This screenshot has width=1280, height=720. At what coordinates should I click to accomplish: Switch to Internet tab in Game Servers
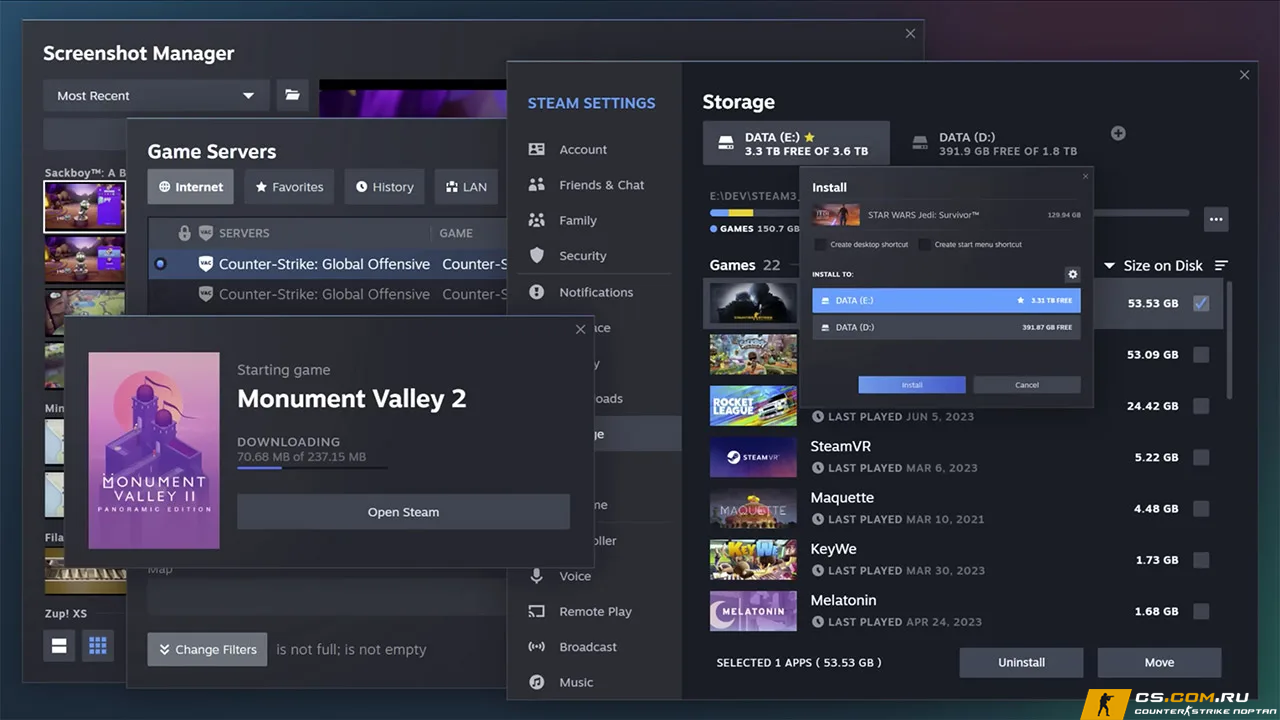[191, 187]
